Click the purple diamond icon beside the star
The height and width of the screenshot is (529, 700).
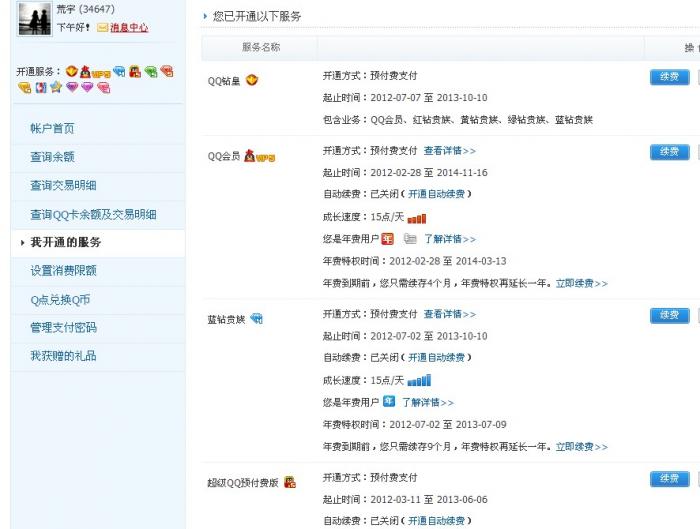[72, 87]
